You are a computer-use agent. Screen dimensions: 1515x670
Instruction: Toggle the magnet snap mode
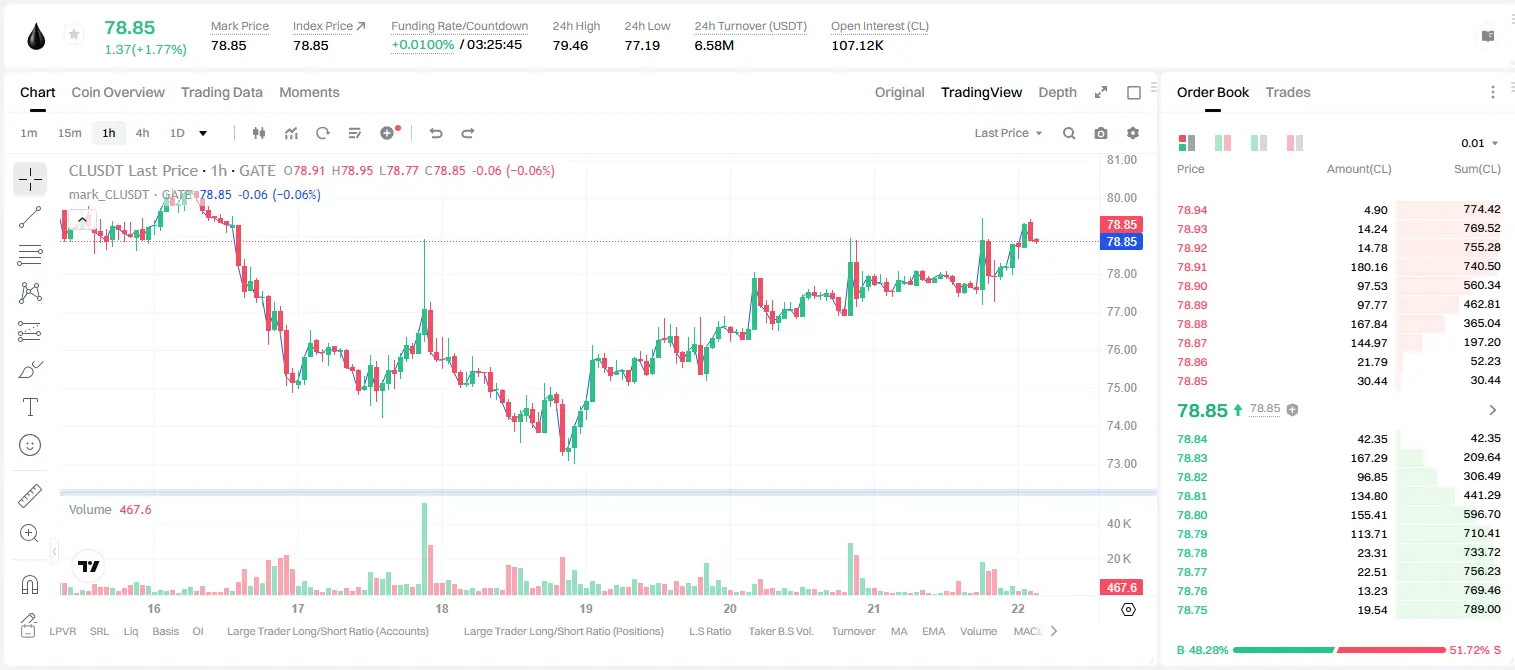tap(30, 584)
